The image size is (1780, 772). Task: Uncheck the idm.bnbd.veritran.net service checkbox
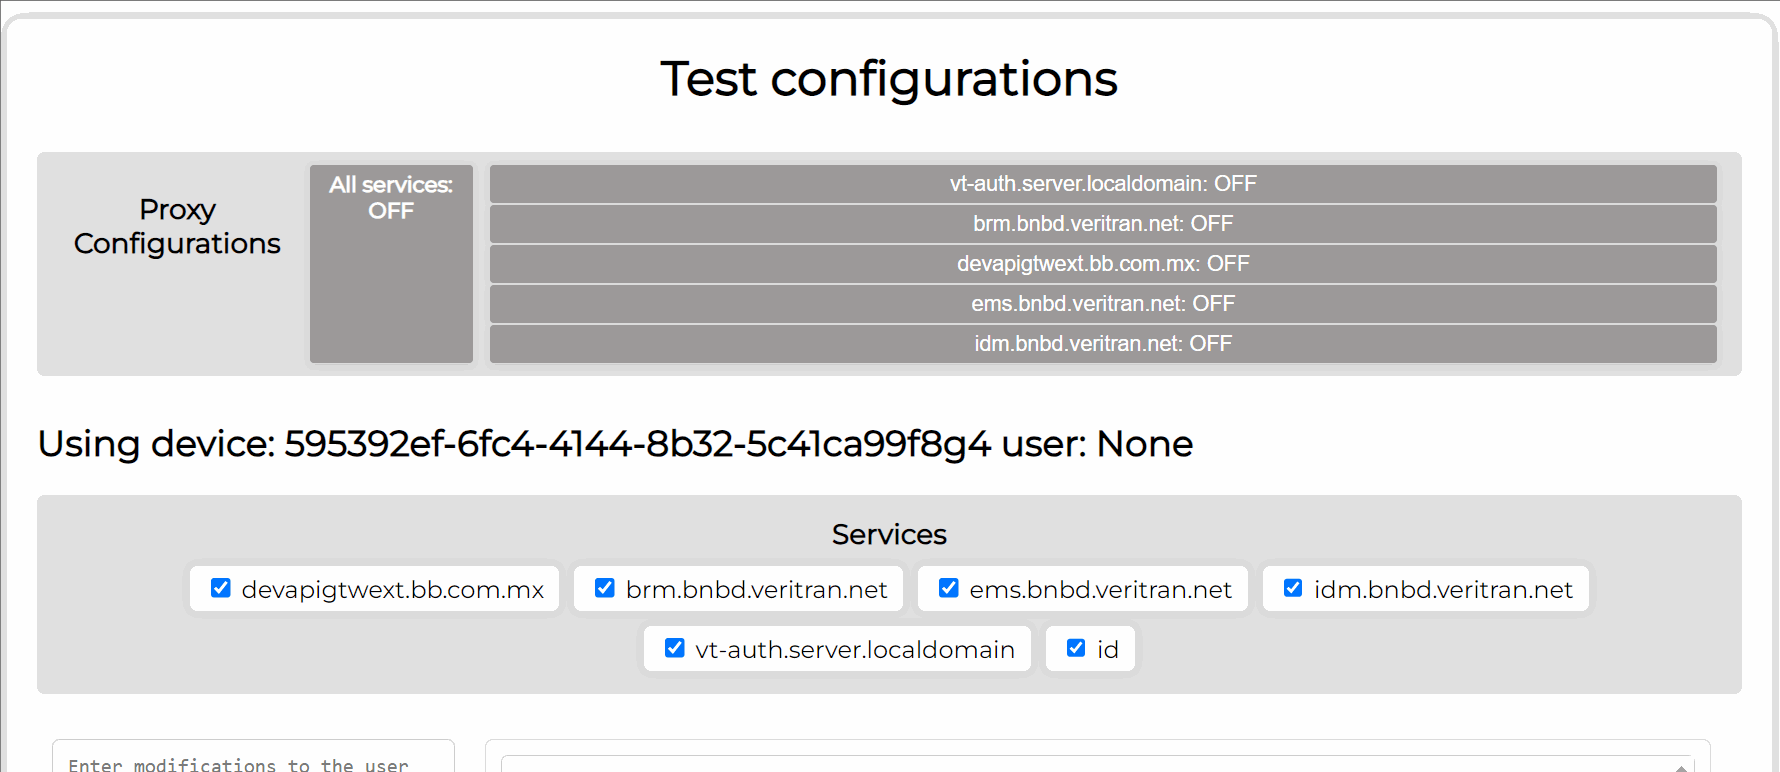coord(1293,588)
